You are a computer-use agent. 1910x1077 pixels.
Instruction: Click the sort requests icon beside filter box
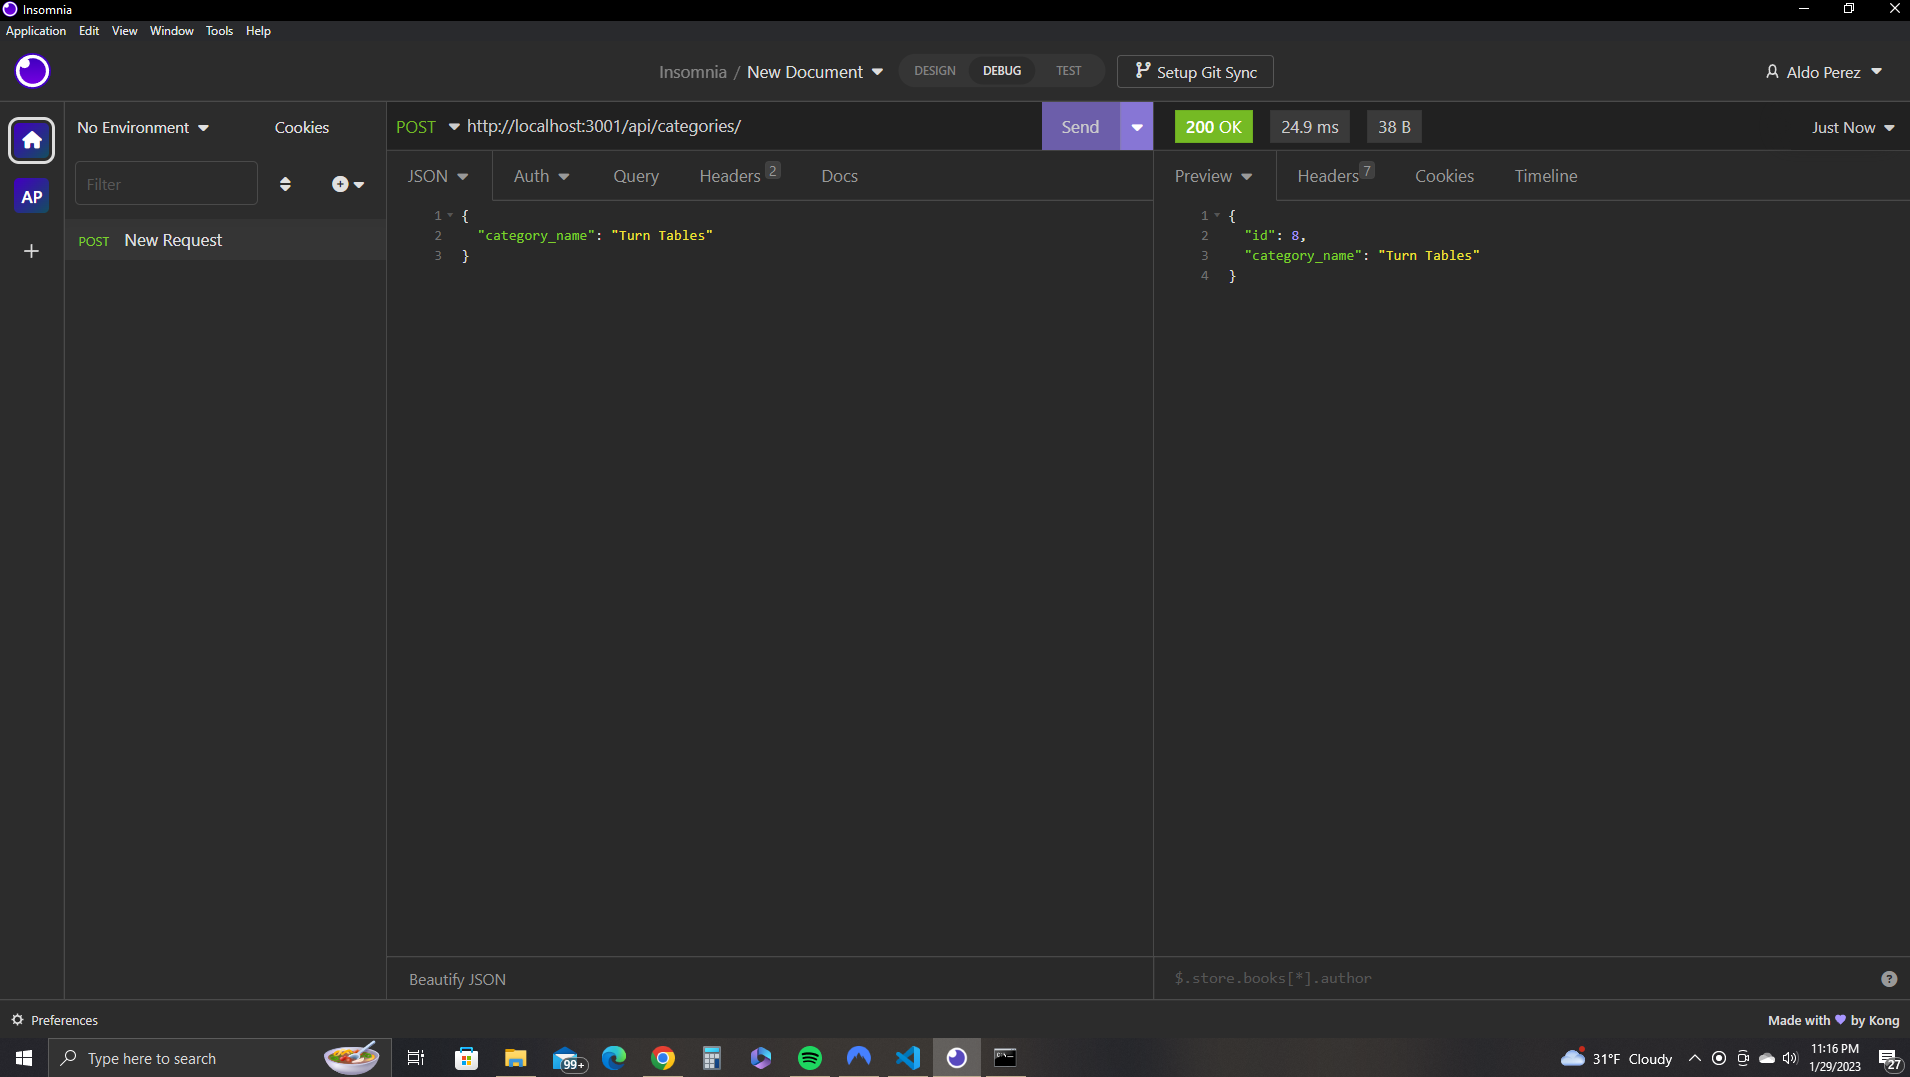(x=286, y=183)
